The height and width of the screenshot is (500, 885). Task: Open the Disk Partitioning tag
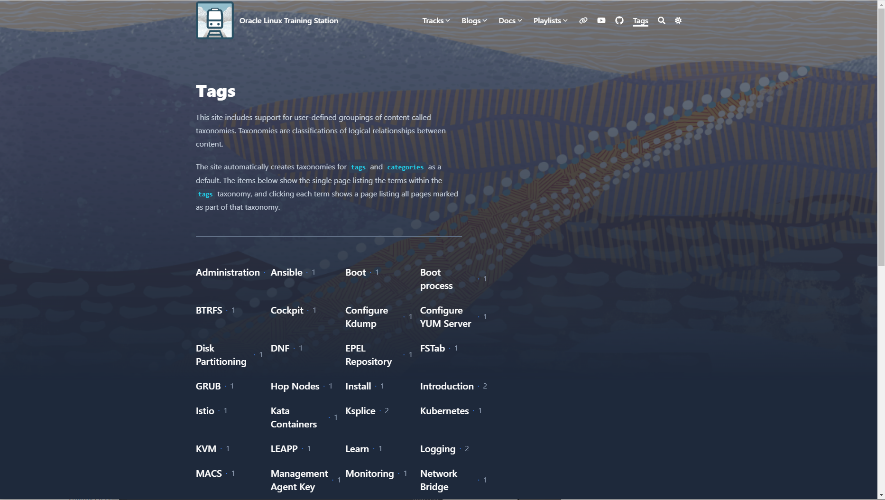[221, 355]
